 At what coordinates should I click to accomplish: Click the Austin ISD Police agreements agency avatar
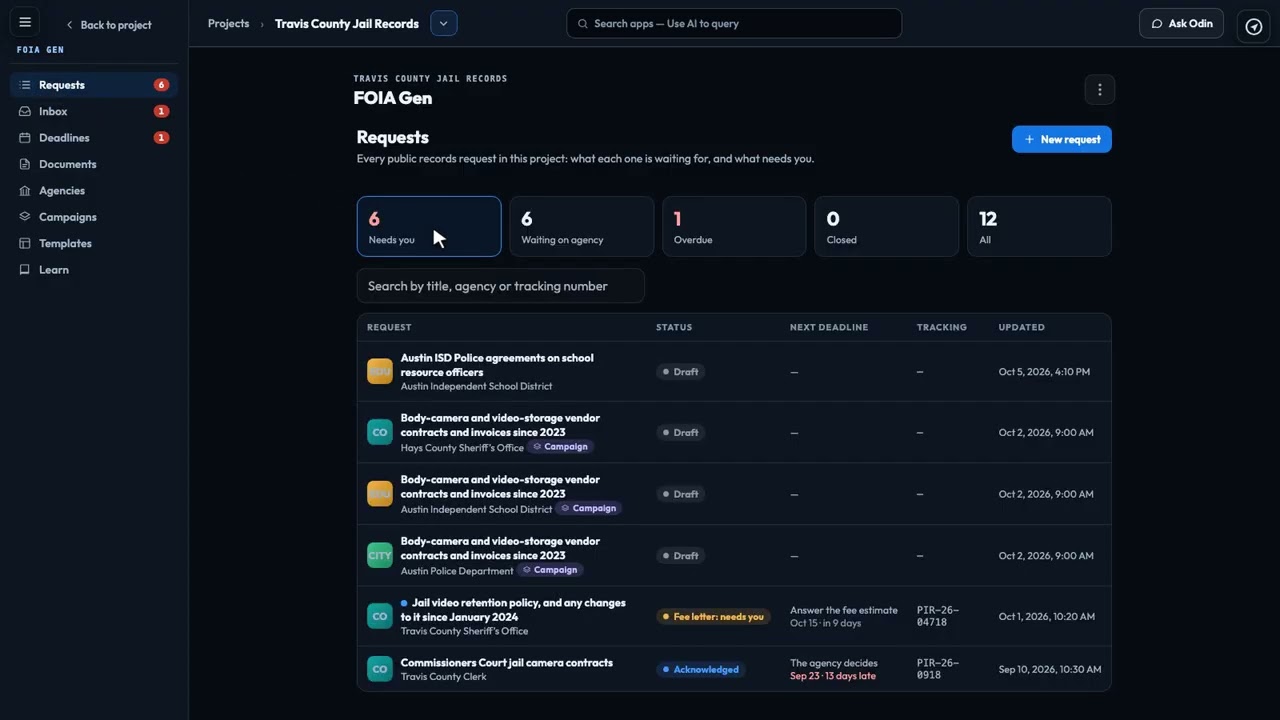pyautogui.click(x=380, y=371)
